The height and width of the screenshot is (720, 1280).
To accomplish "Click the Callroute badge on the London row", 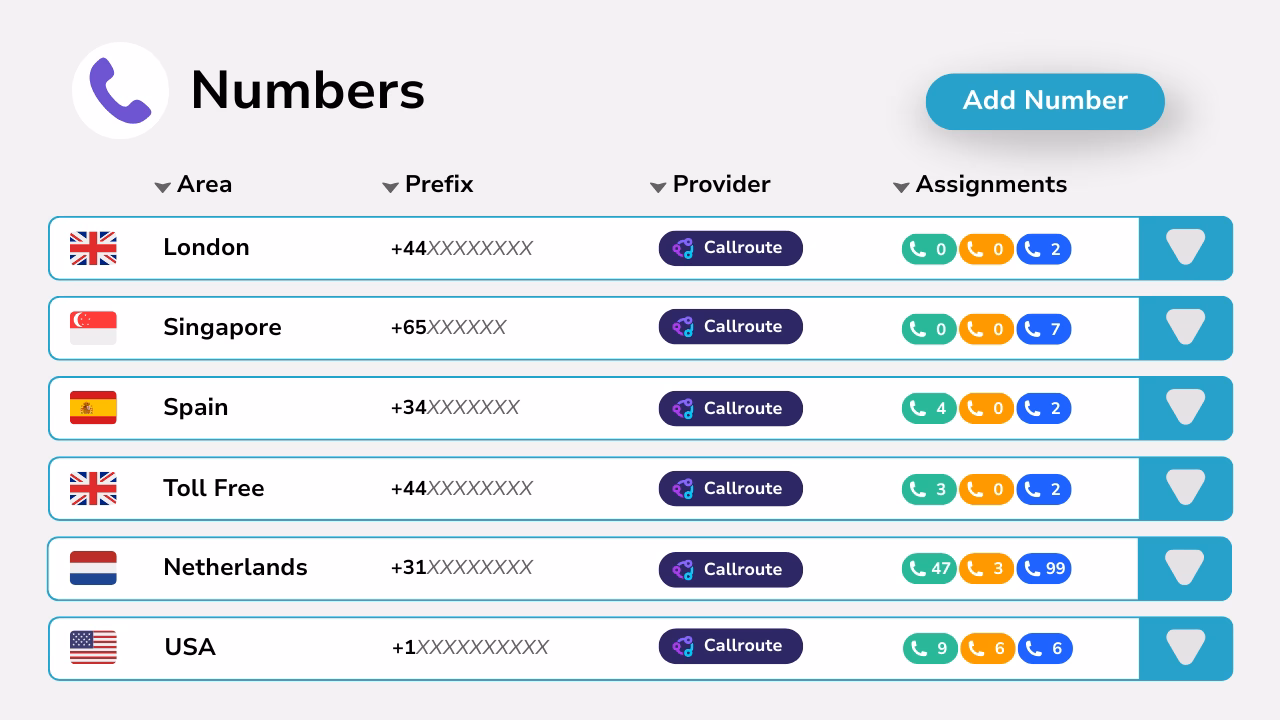I will [730, 248].
